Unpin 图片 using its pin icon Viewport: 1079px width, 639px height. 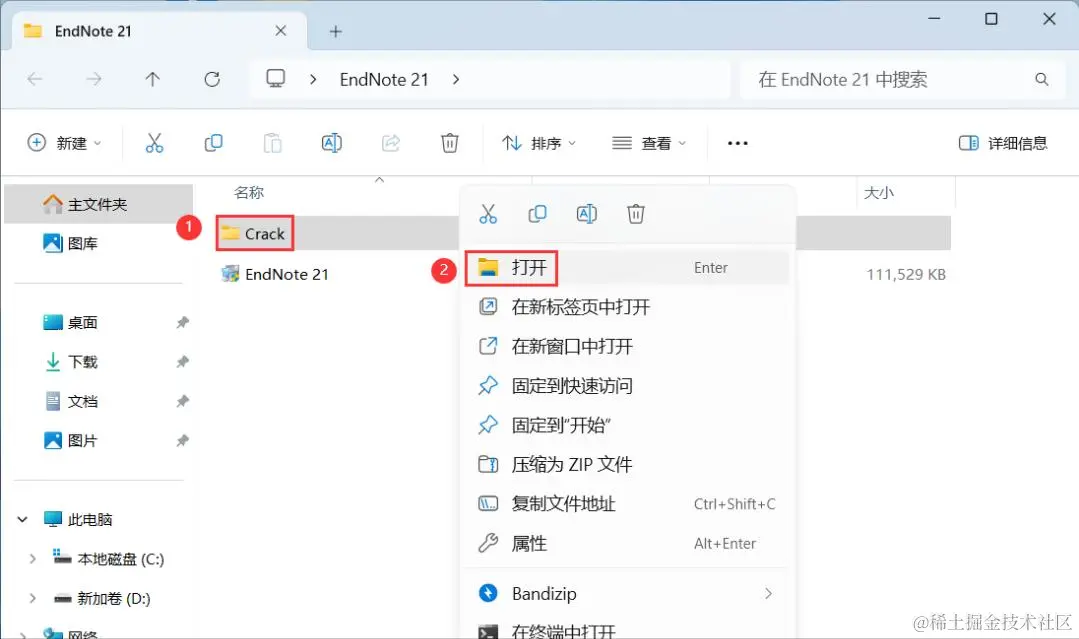point(182,440)
